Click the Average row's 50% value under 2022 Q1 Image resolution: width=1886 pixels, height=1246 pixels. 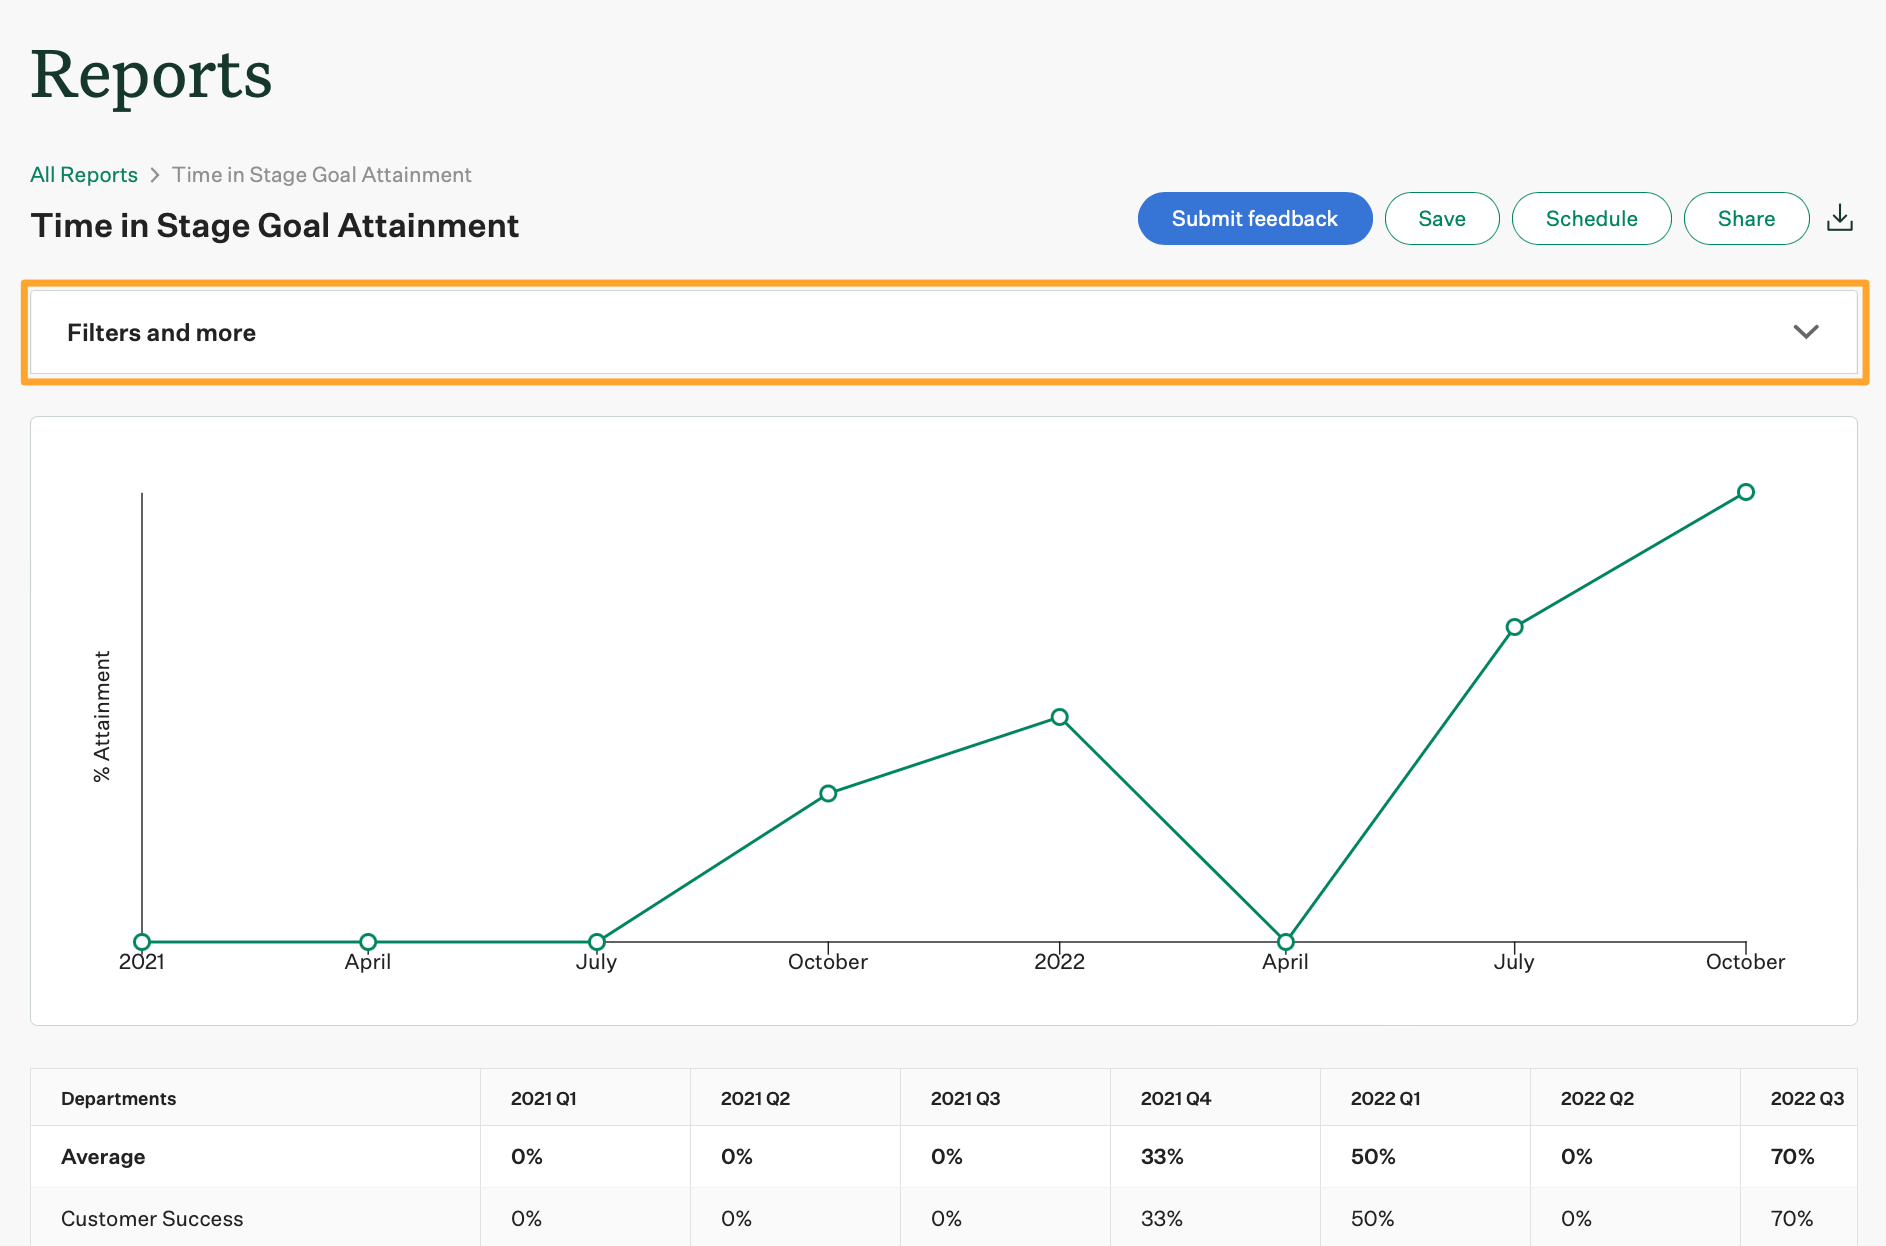1372,1157
